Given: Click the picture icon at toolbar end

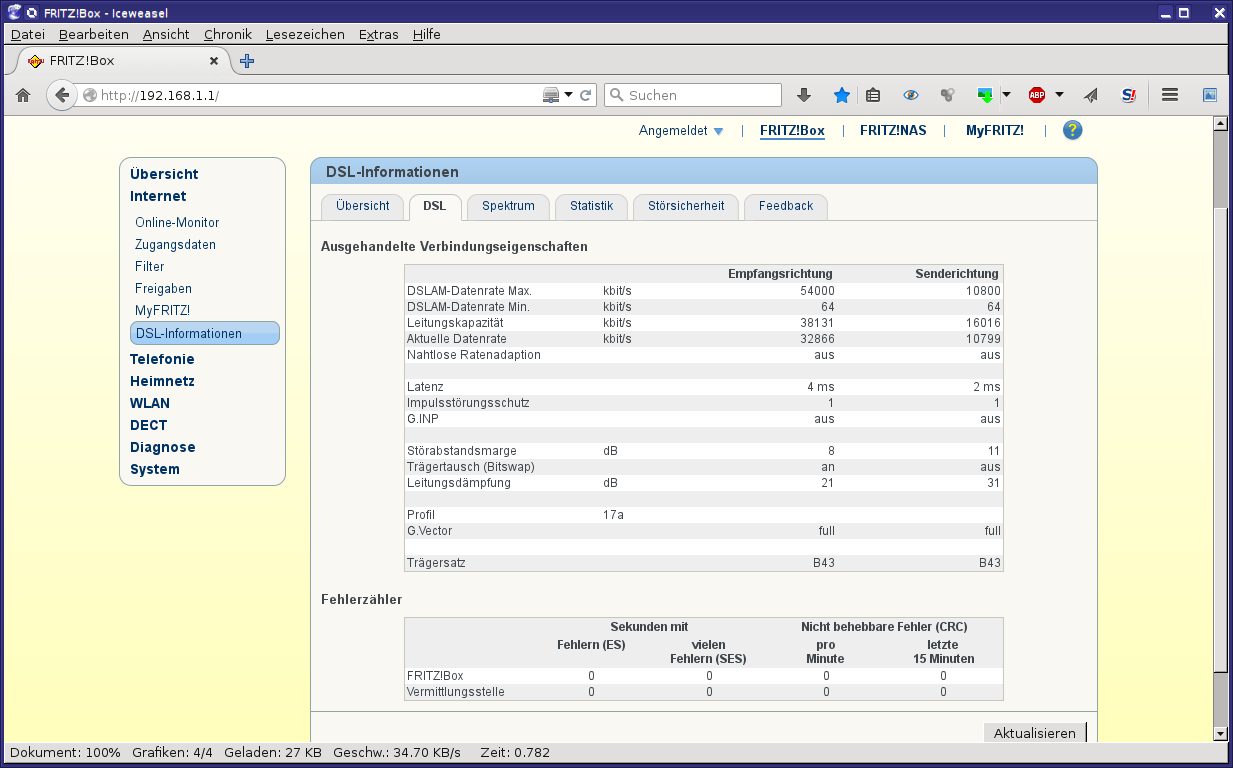Looking at the screenshot, I should point(1210,95).
